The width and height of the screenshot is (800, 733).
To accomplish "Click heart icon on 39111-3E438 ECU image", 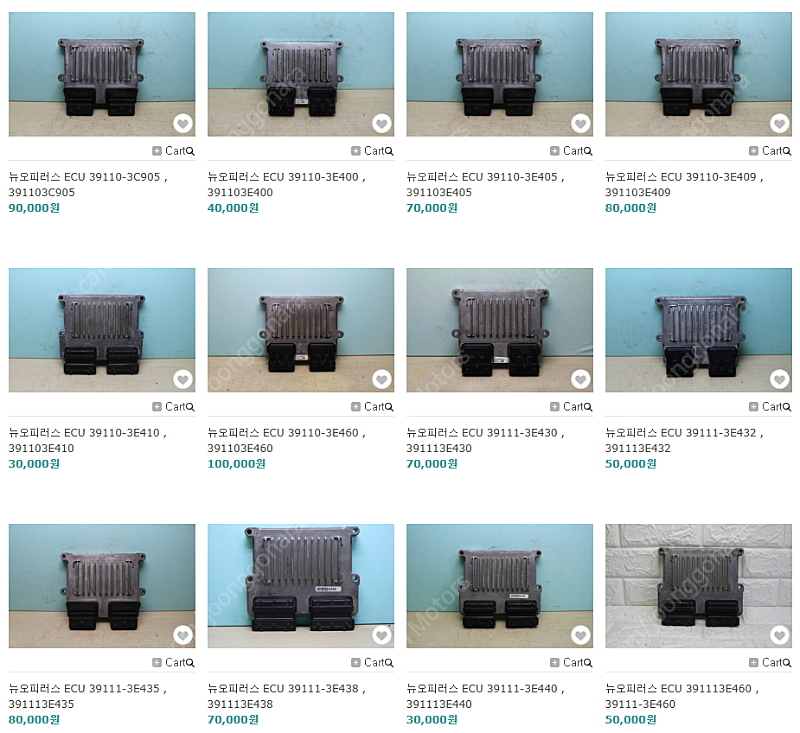I will [x=382, y=635].
